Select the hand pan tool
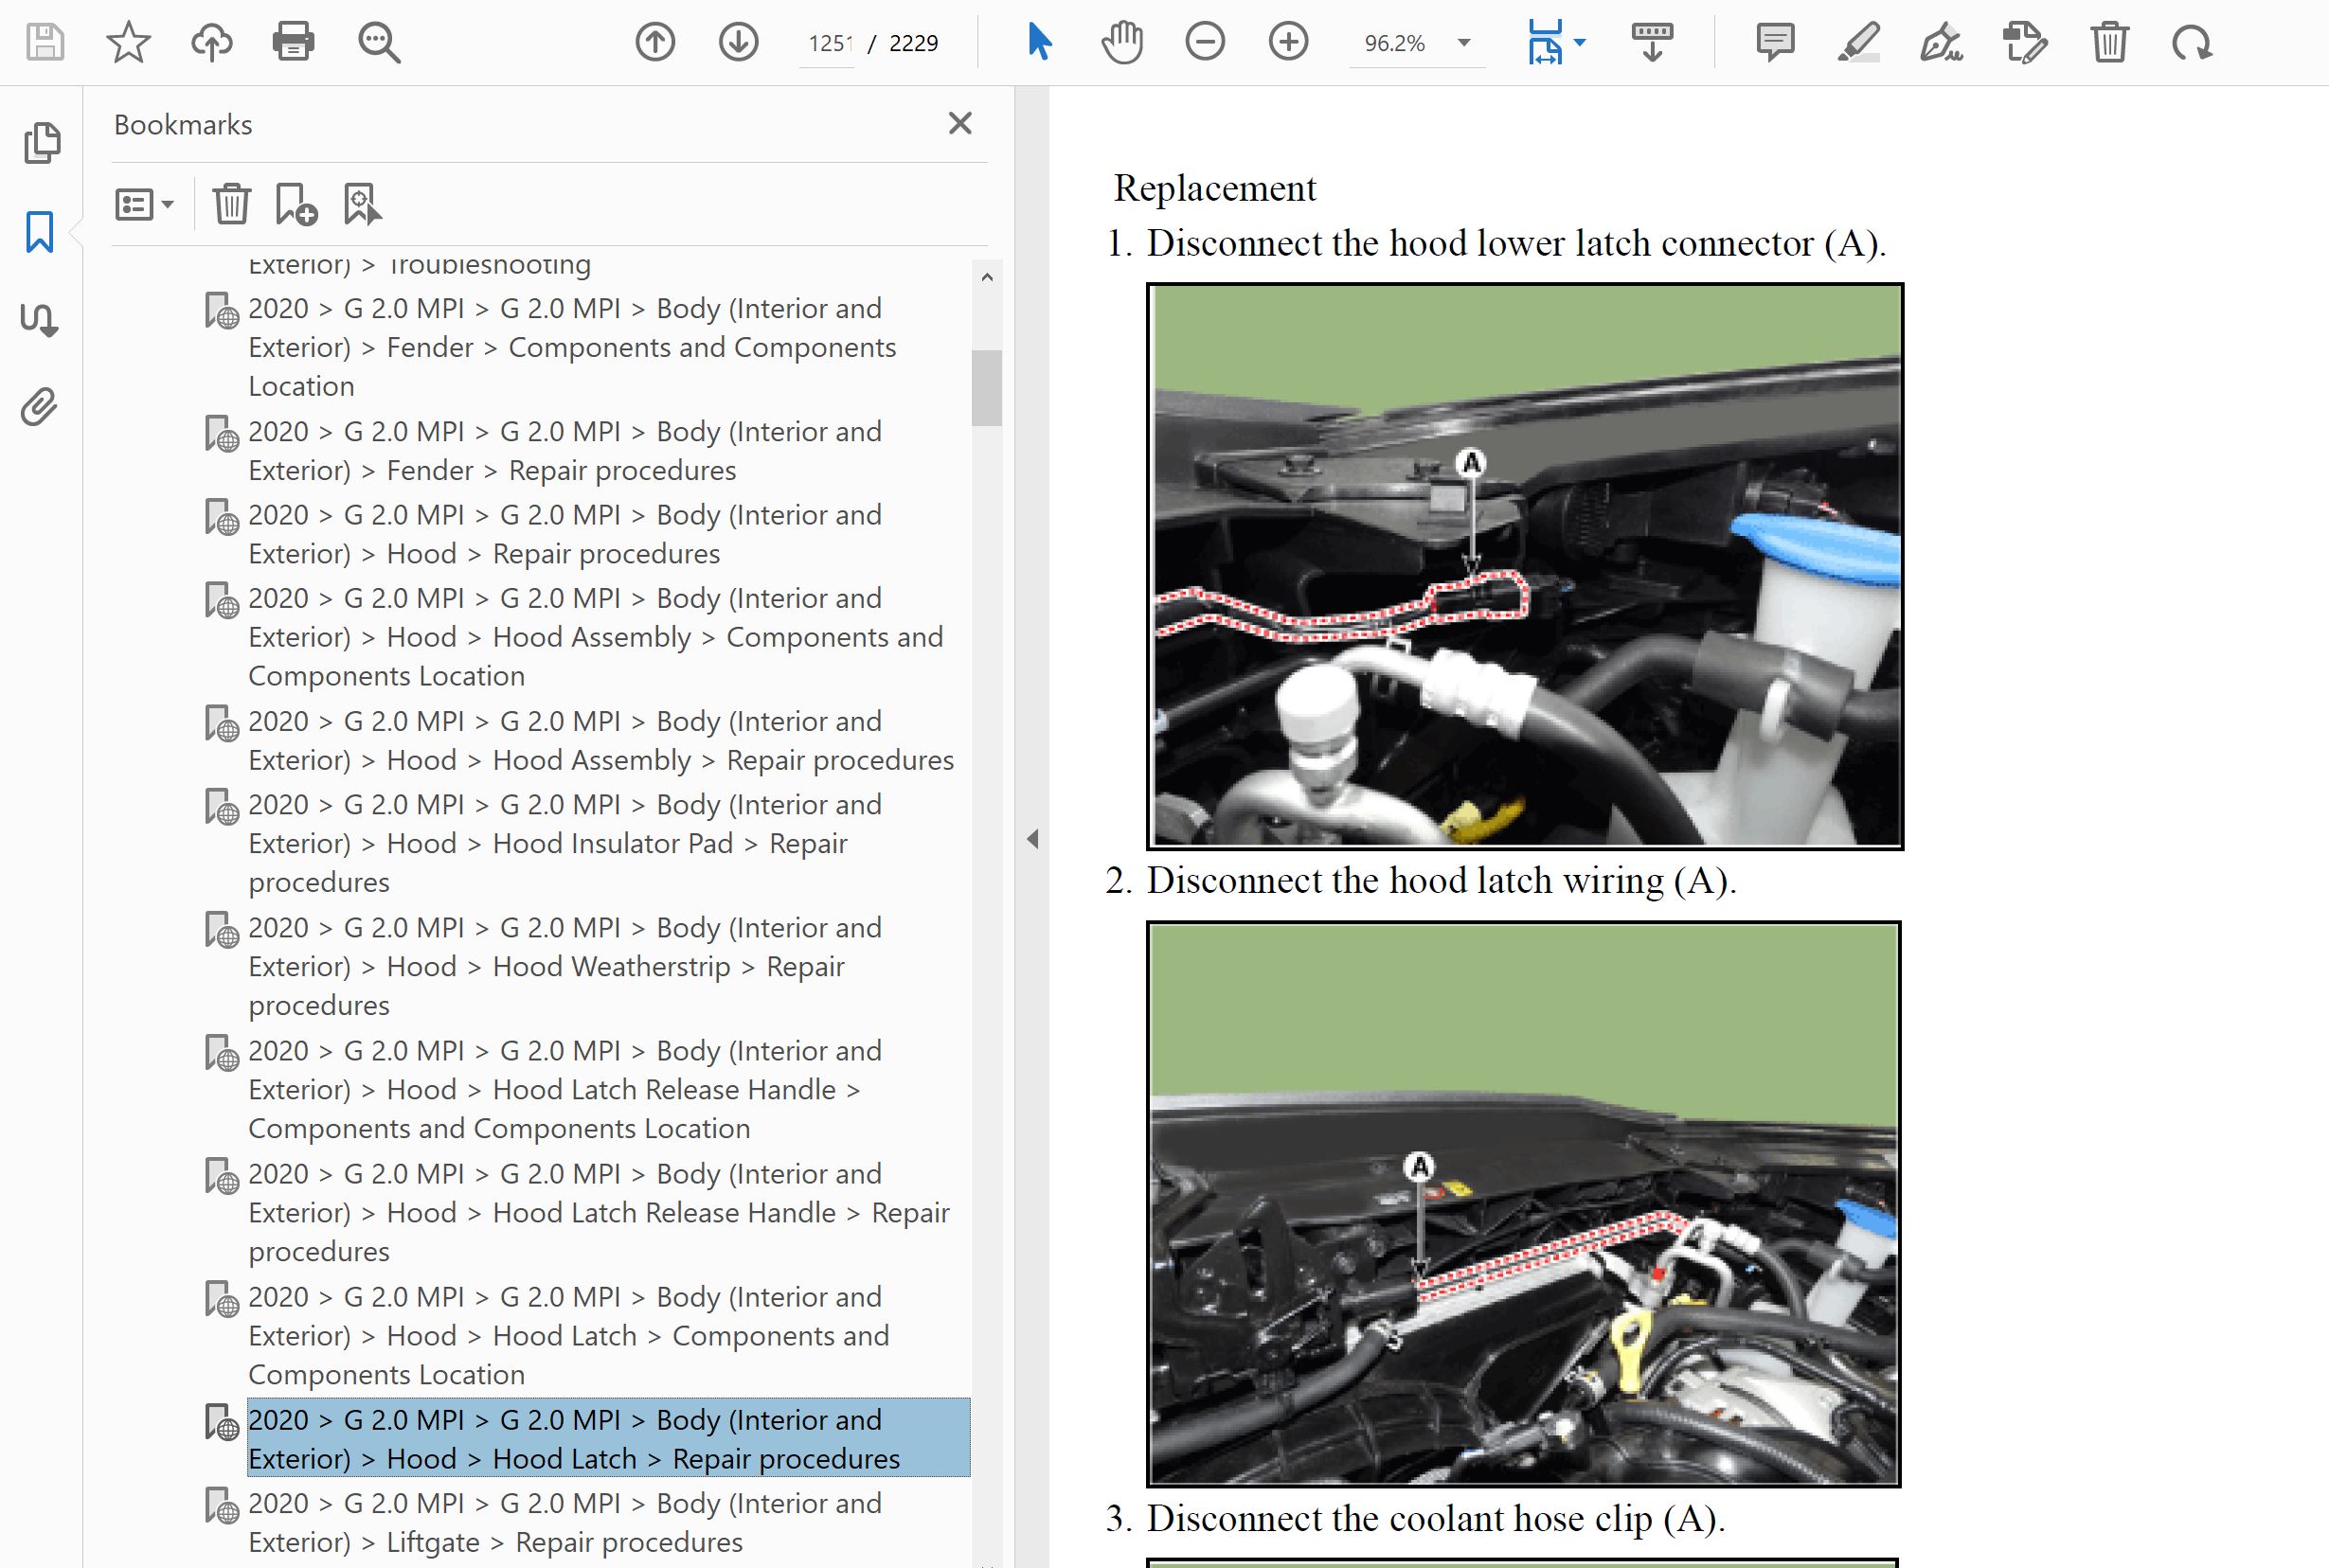2329x1568 pixels. click(x=1122, y=42)
